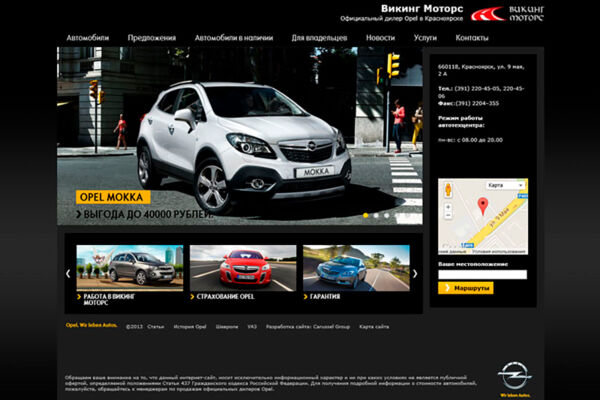Click the address text 660118, Красноярск
Viewport: 600px width, 400px height.
tap(481, 70)
